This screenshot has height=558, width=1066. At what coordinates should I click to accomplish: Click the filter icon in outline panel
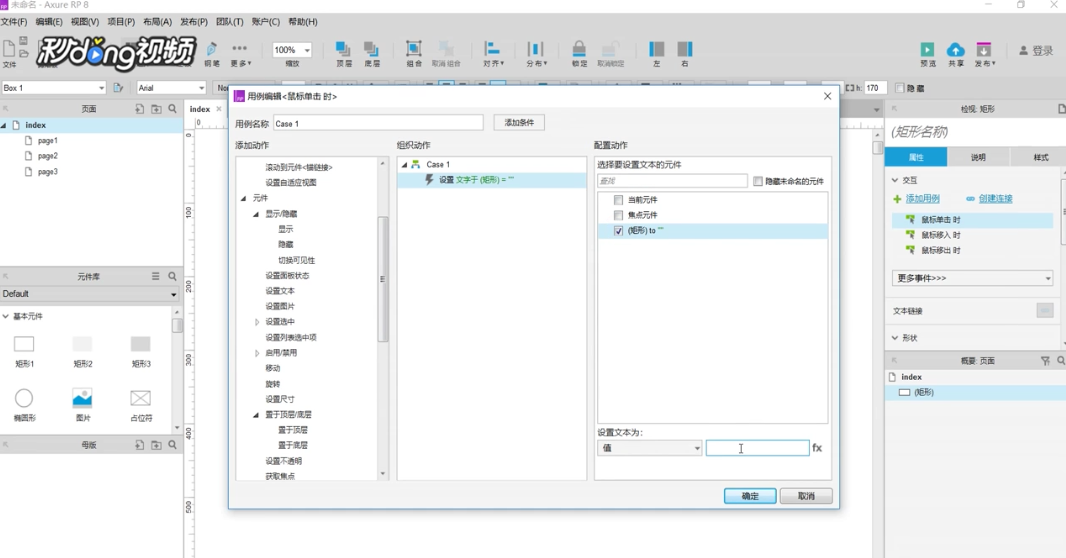1045,361
